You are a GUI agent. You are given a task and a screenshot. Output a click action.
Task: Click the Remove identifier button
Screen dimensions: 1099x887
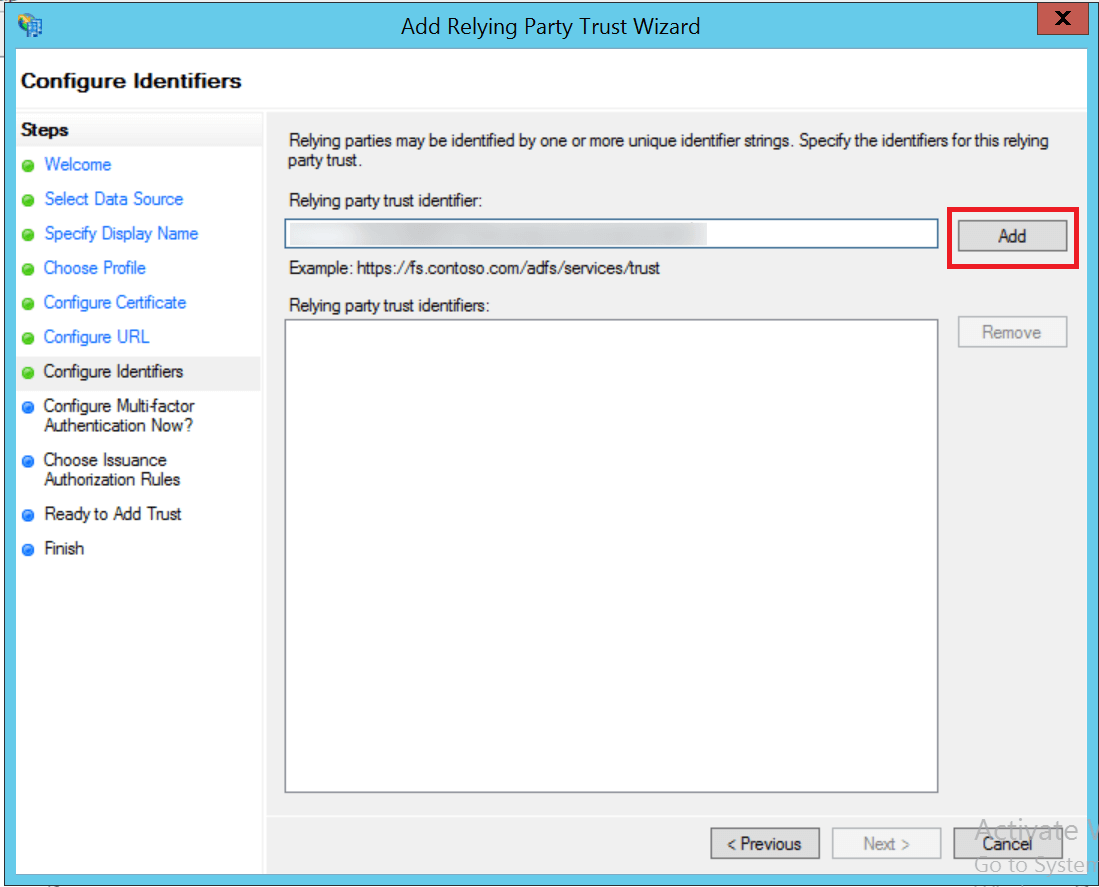click(1012, 332)
